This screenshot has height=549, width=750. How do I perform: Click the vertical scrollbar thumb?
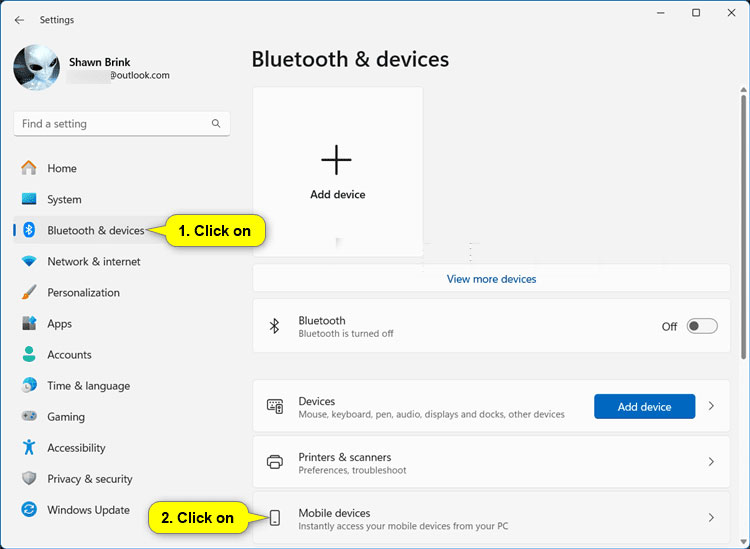743,227
